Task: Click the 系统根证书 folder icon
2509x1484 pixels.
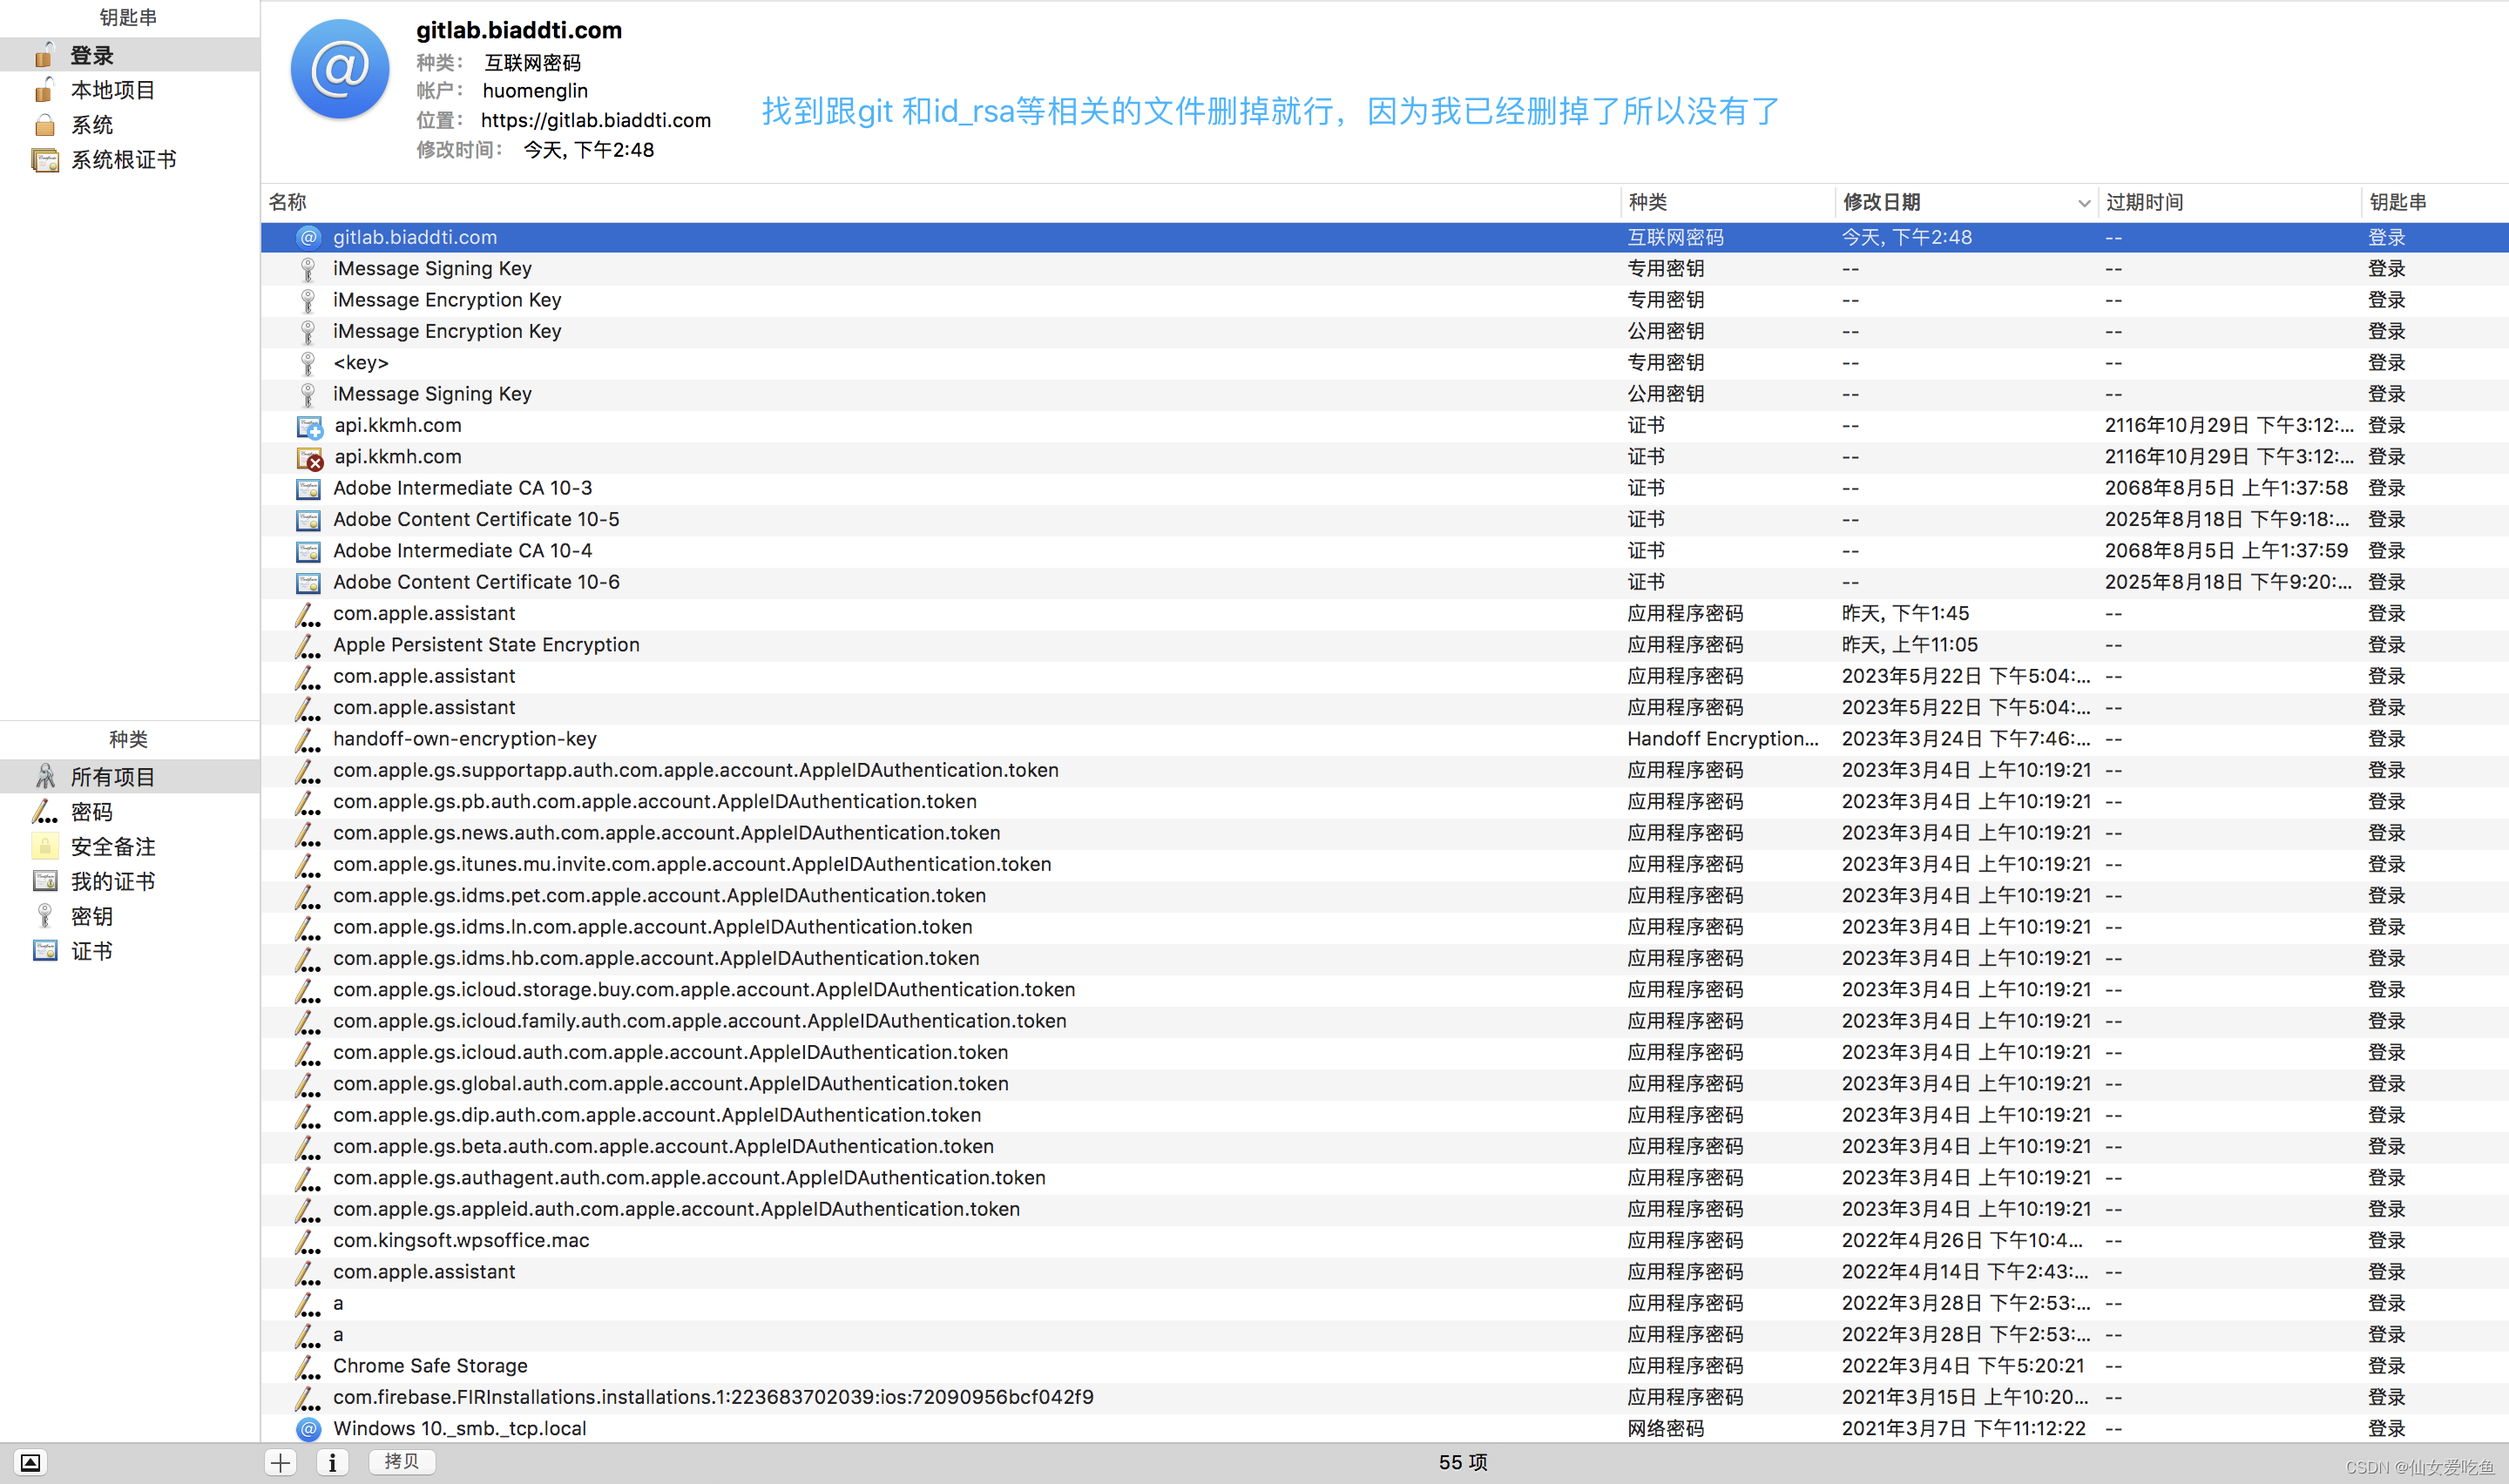Action: pyautogui.click(x=45, y=160)
